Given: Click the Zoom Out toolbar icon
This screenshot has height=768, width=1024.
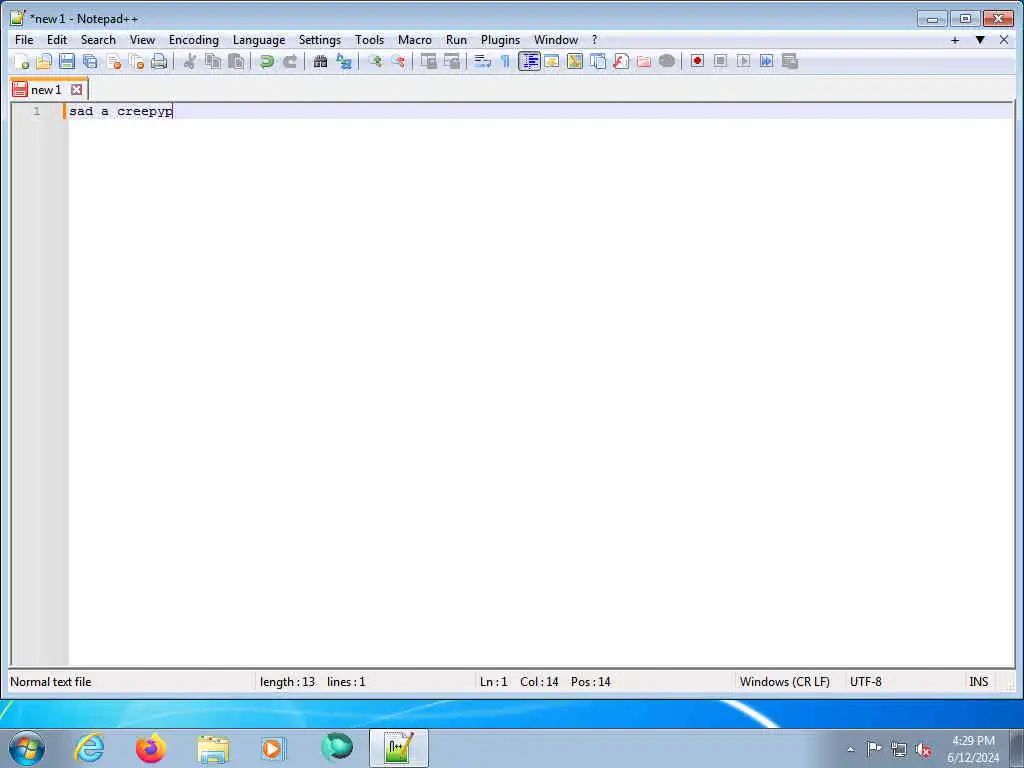Looking at the screenshot, I should (x=398, y=61).
